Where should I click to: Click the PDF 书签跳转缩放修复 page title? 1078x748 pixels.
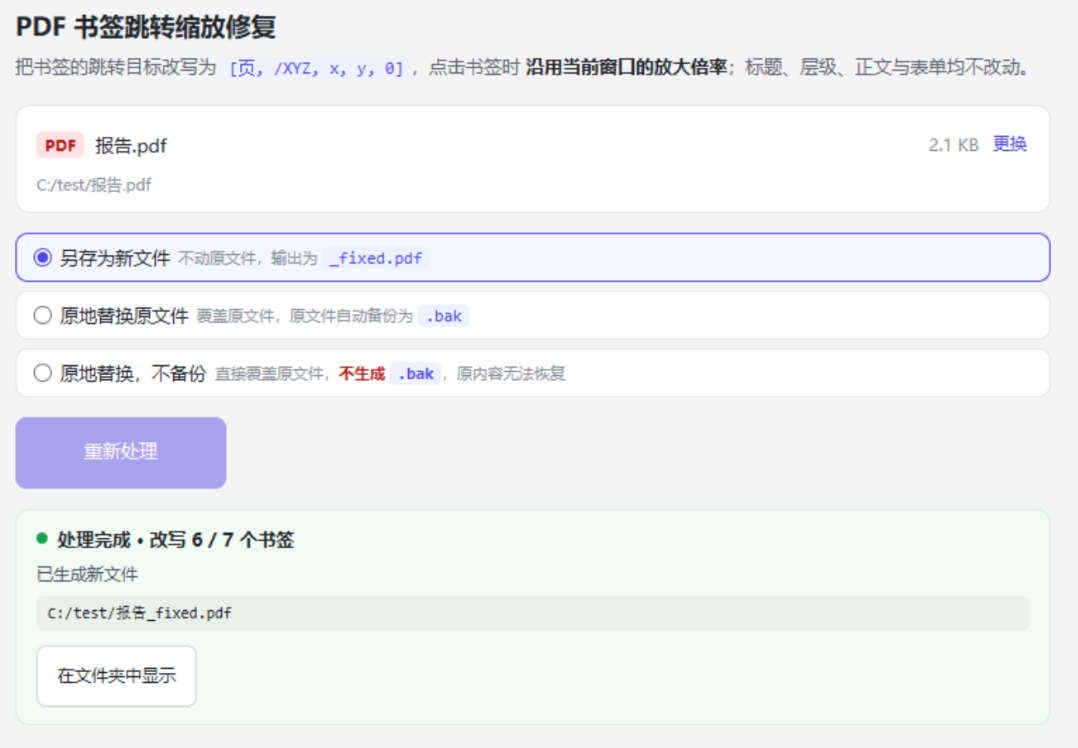pos(146,28)
